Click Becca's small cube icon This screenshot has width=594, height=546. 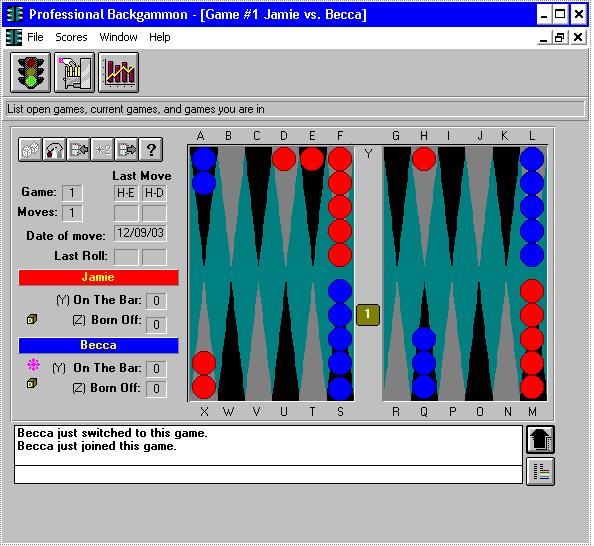coord(32,384)
